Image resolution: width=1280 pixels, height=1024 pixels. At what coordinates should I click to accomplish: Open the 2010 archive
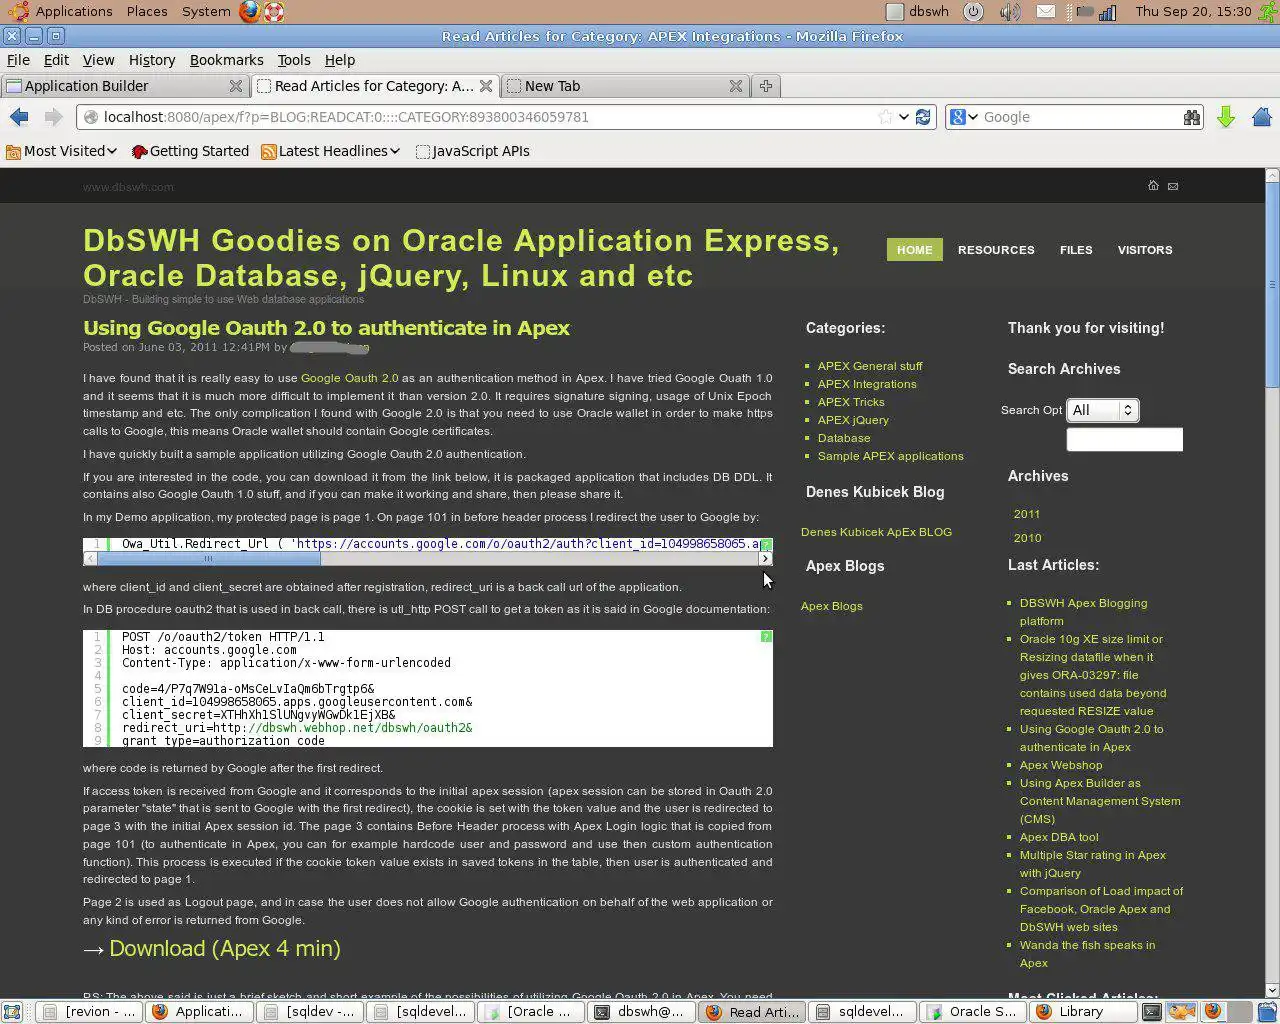point(1027,538)
